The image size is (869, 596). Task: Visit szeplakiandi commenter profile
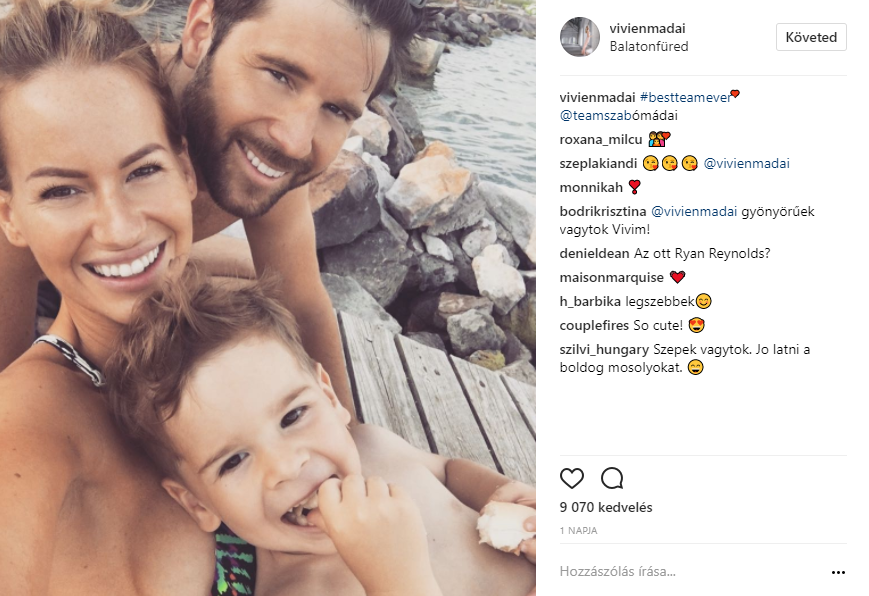pyautogui.click(x=599, y=164)
